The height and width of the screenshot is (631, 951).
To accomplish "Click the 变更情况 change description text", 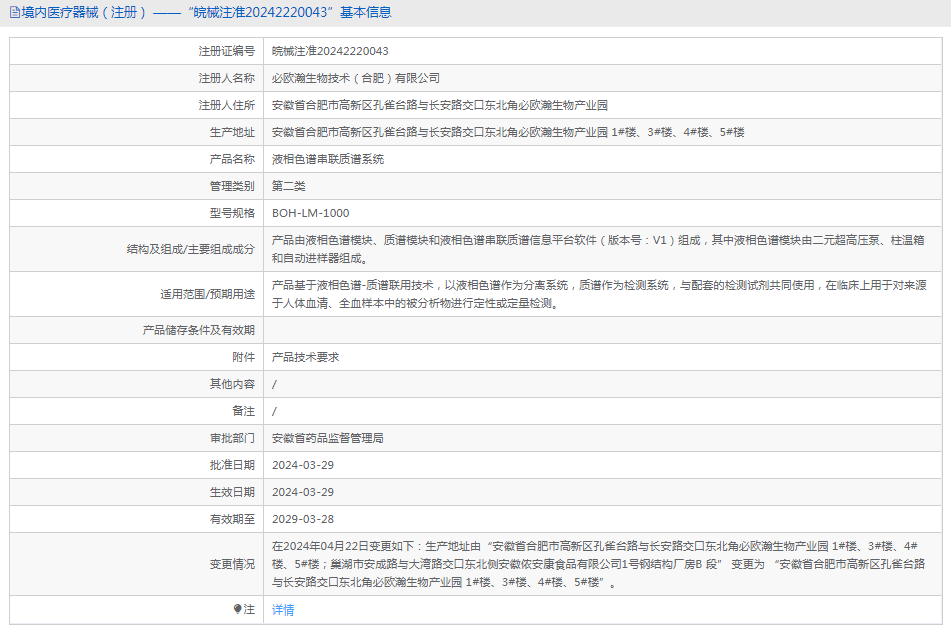I will 598,564.
